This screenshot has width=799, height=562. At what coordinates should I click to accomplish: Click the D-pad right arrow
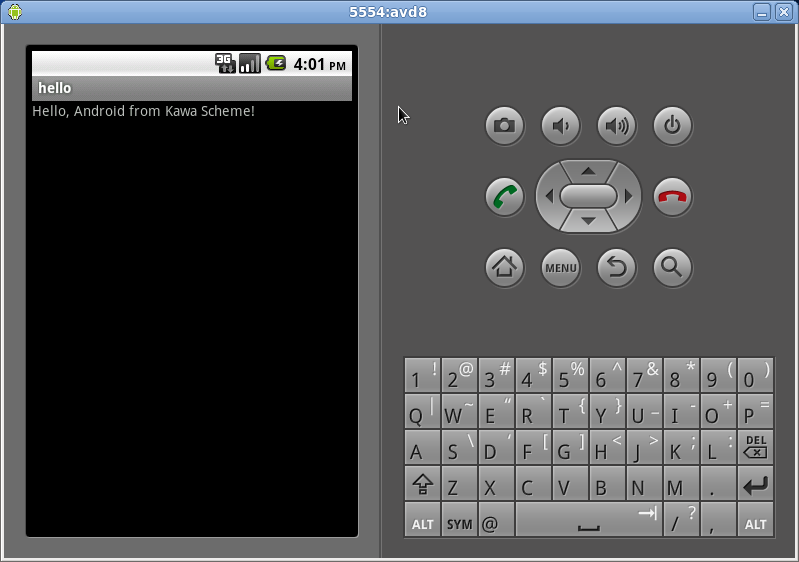(628, 196)
